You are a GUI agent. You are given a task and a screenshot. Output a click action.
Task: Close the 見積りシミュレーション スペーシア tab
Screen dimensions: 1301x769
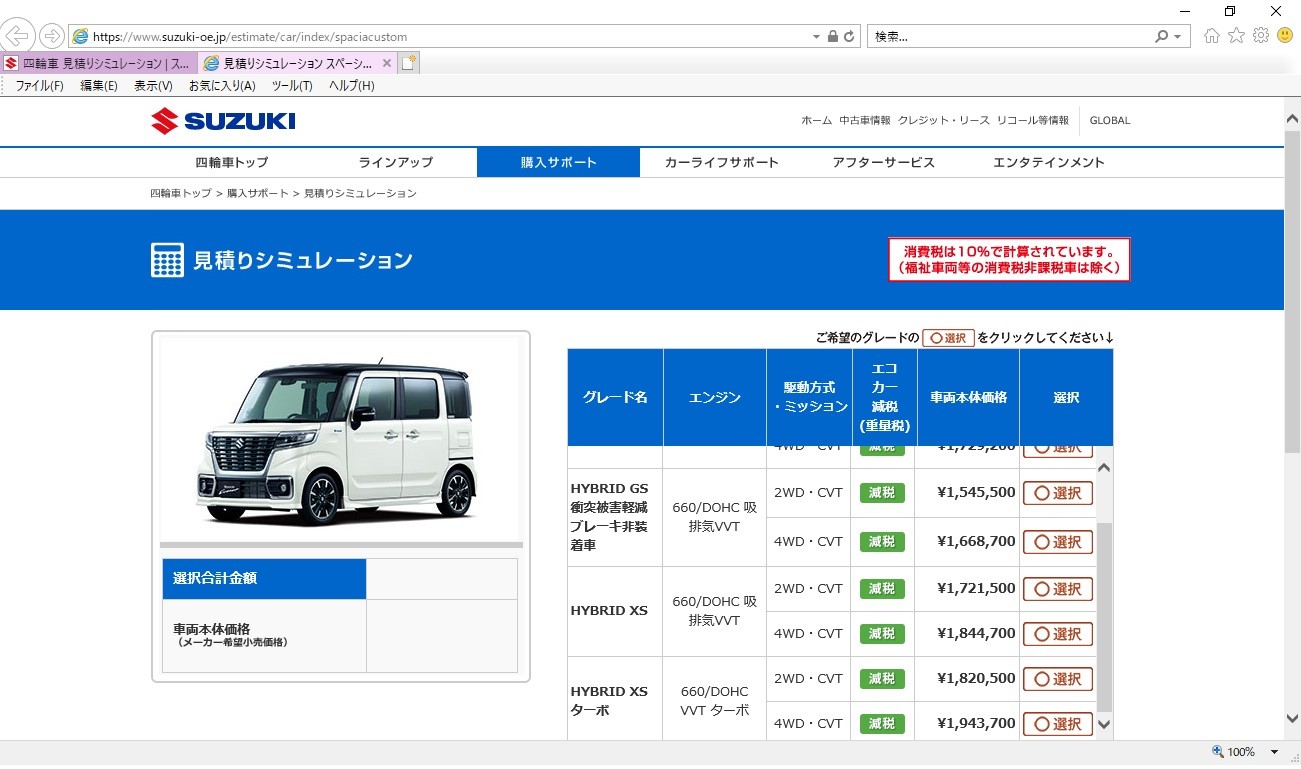(x=387, y=63)
